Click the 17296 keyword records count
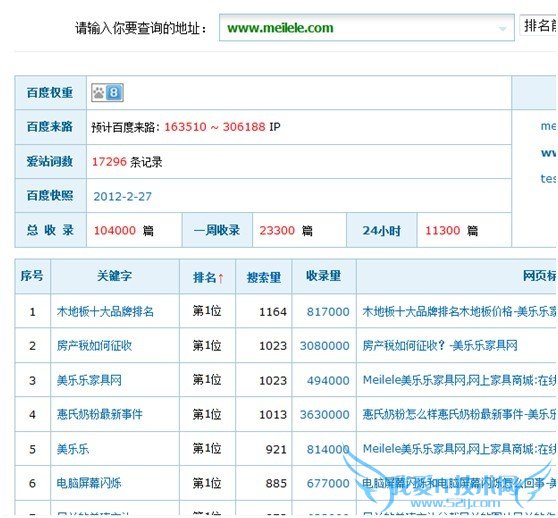This screenshot has height=518, width=558. [109, 162]
